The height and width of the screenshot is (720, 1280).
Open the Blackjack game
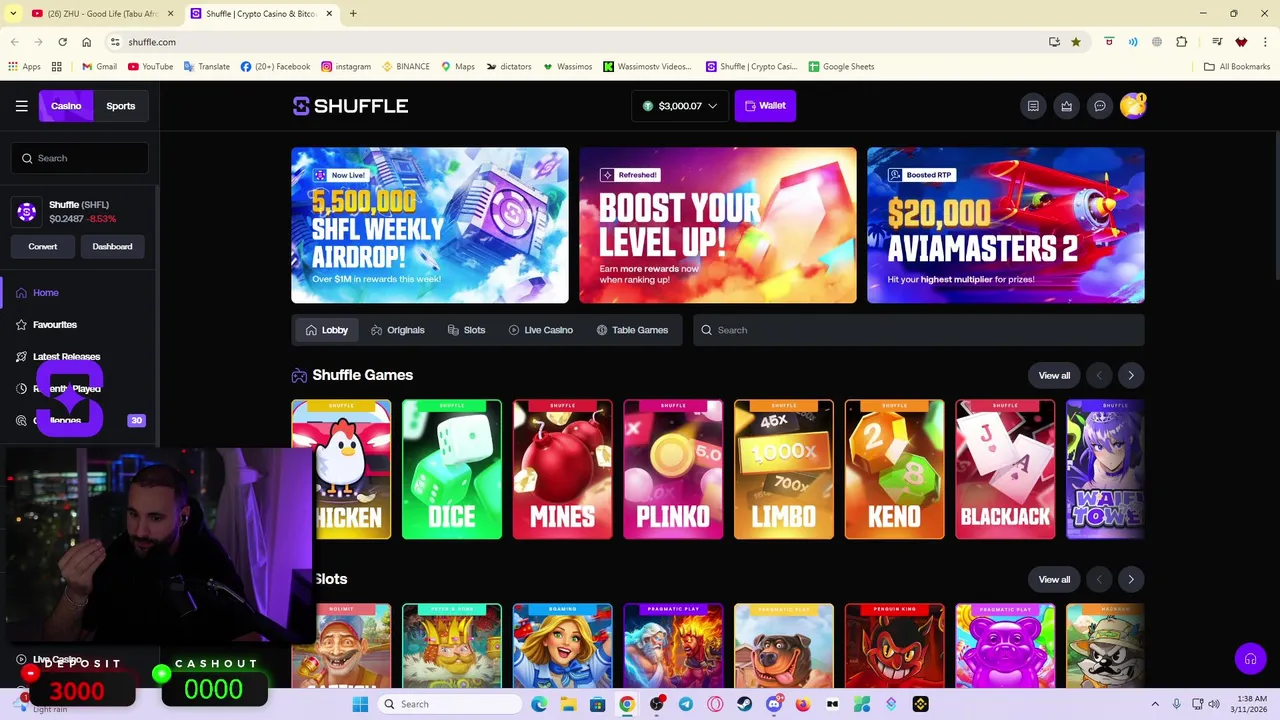(x=1005, y=469)
